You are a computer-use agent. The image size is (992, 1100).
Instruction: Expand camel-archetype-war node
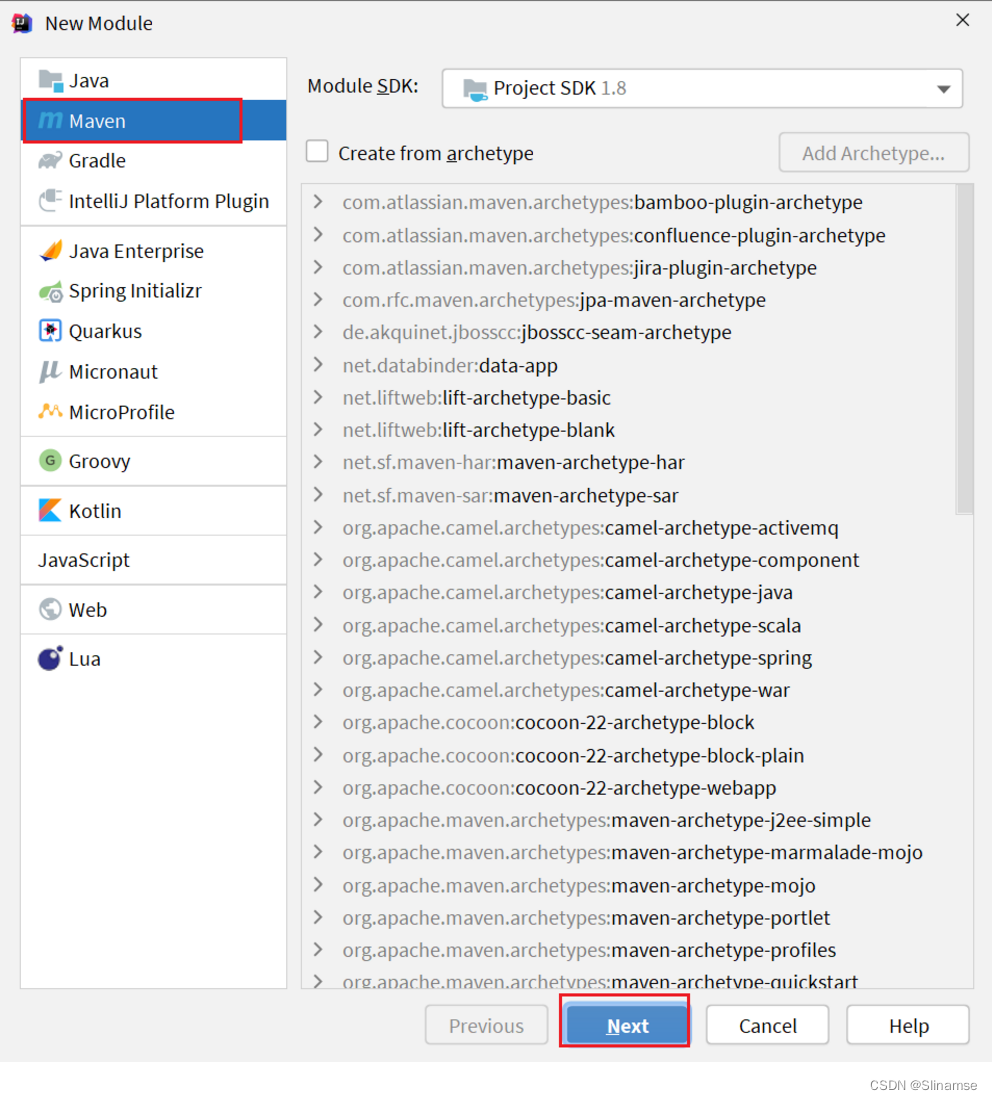[x=319, y=690]
